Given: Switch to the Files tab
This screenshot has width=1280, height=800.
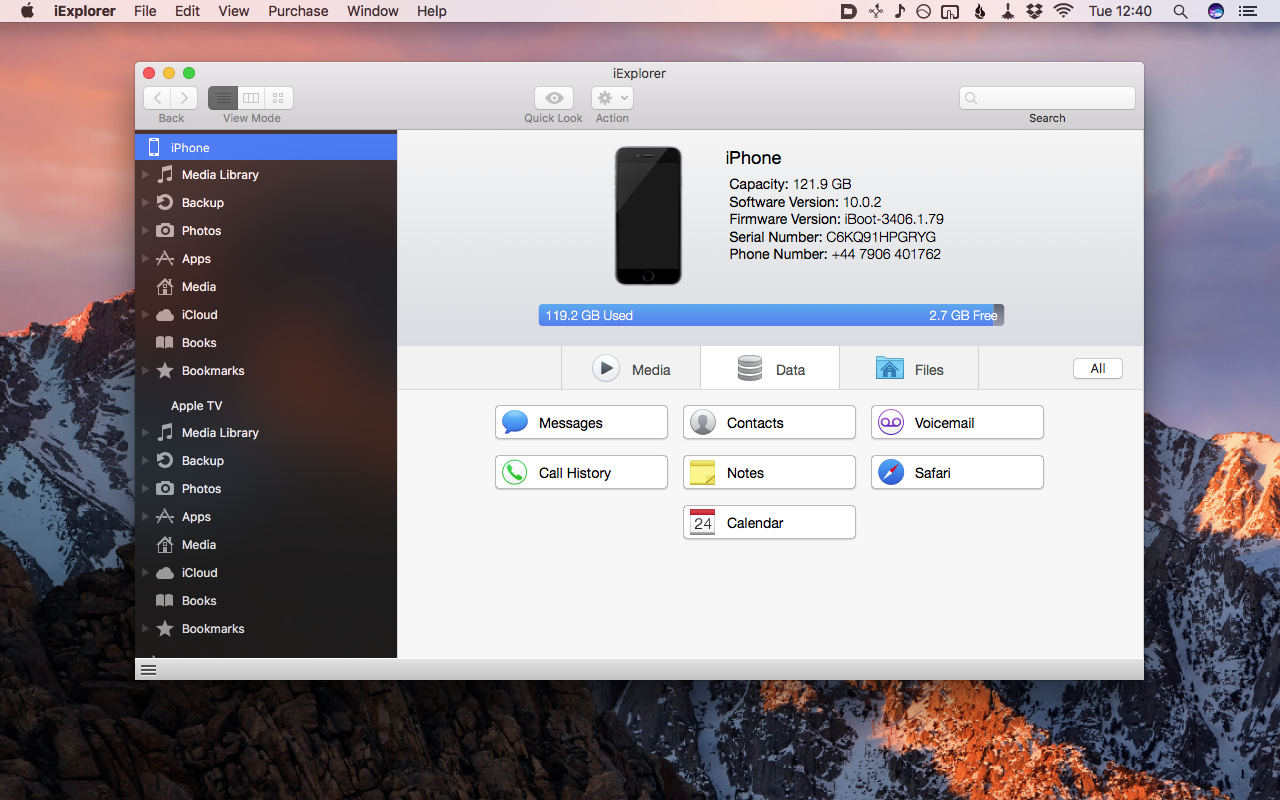Looking at the screenshot, I should [909, 368].
